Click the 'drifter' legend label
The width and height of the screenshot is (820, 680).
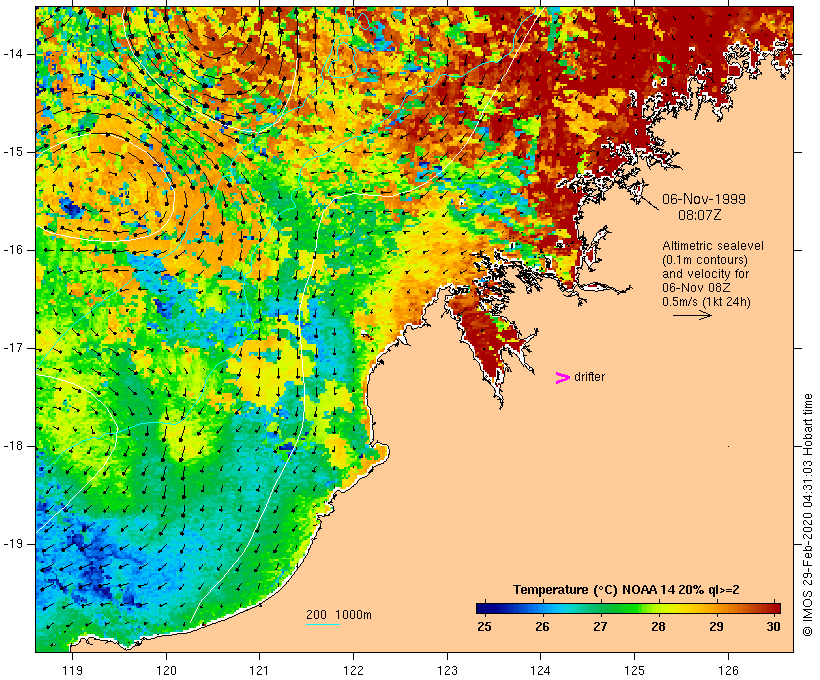click(589, 377)
